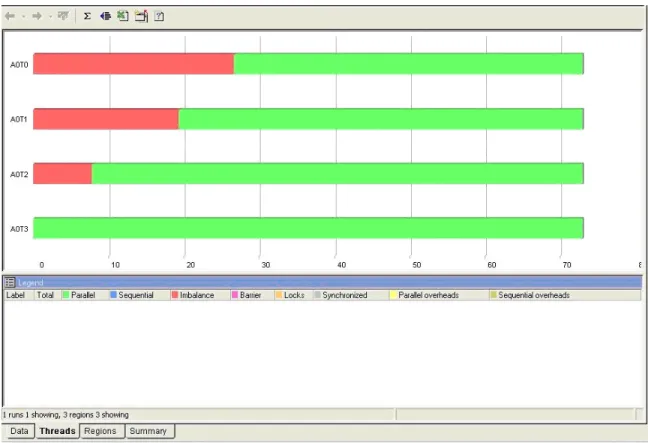Click the Parallel legend column label
The width and height of the screenshot is (648, 443).
click(x=83, y=295)
